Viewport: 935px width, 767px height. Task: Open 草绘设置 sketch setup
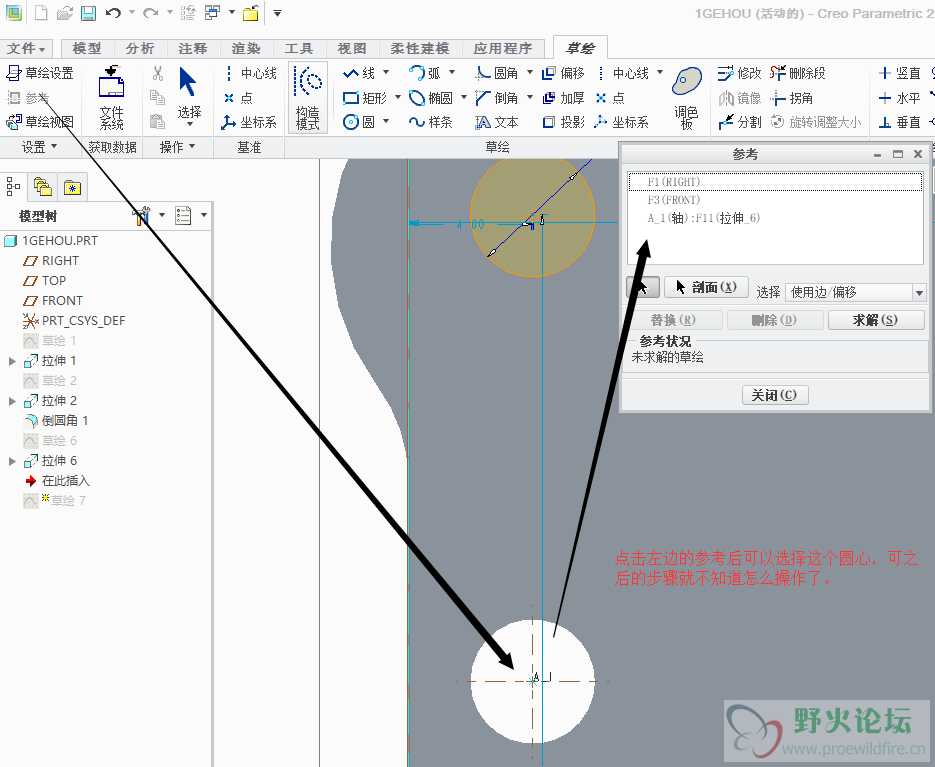coord(40,73)
